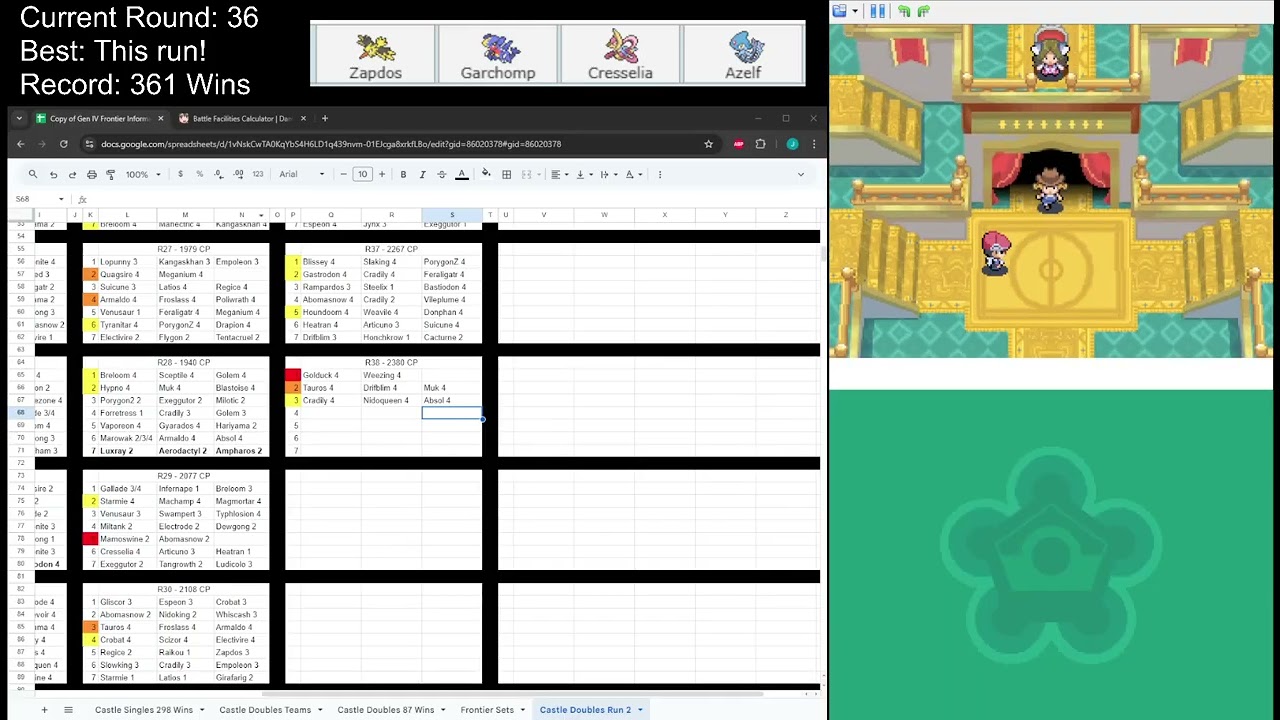The height and width of the screenshot is (720, 1280).
Task: Click the font size field showing 10
Action: [x=362, y=174]
